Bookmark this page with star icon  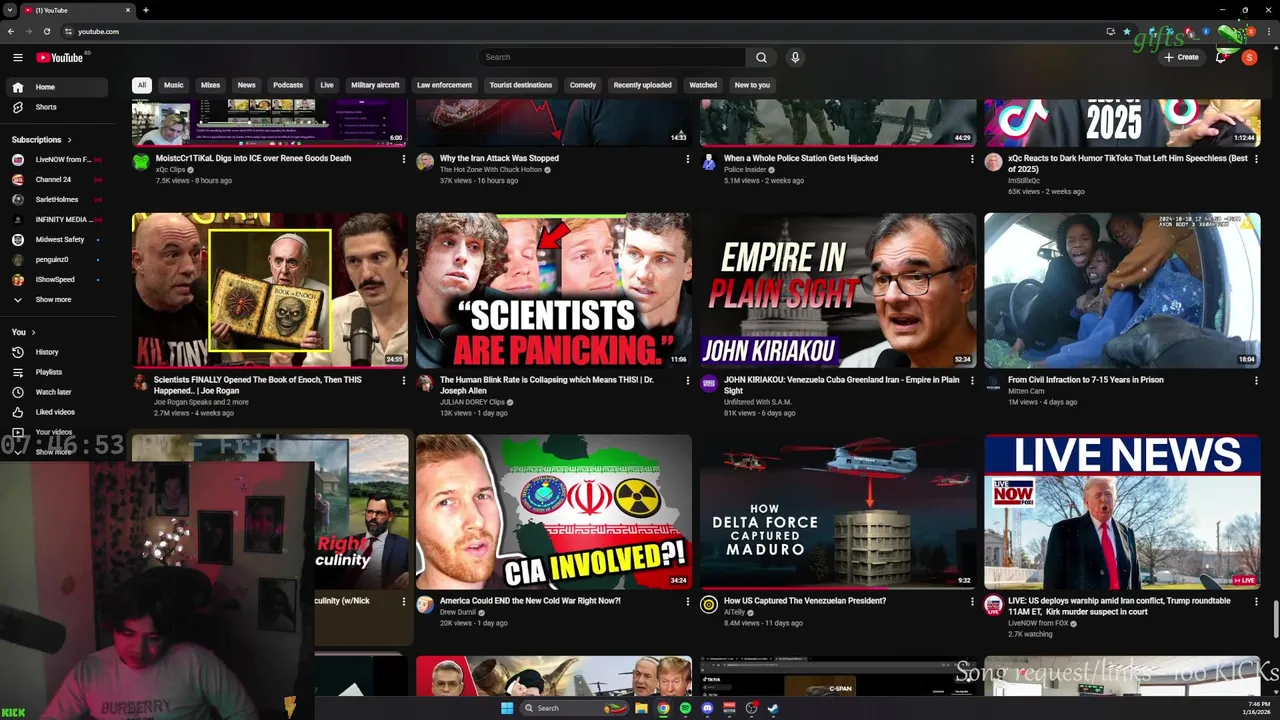pyautogui.click(x=1127, y=31)
